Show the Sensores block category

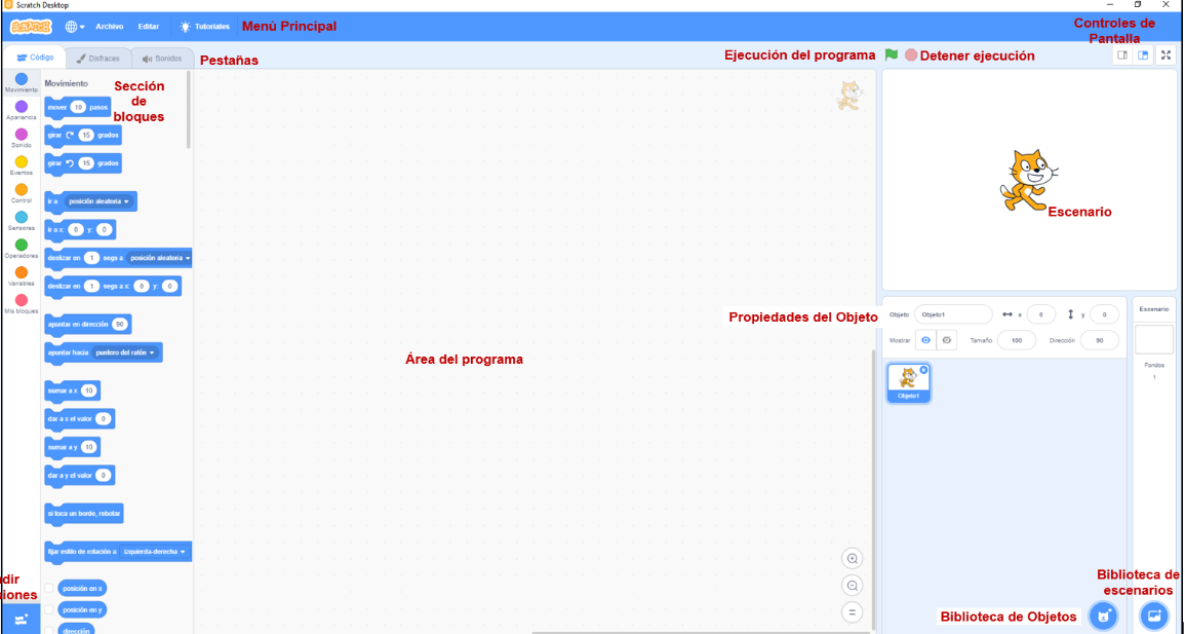click(21, 221)
